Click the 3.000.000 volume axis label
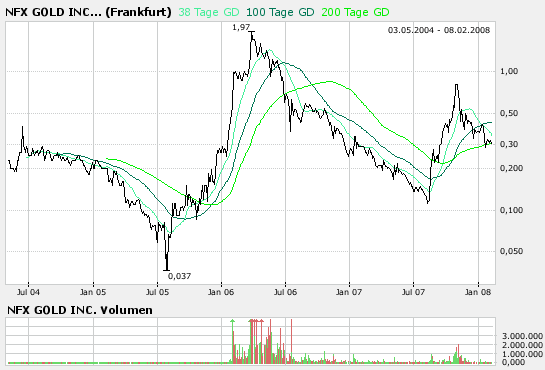Viewport: 545px width, 370px height. 521,336
